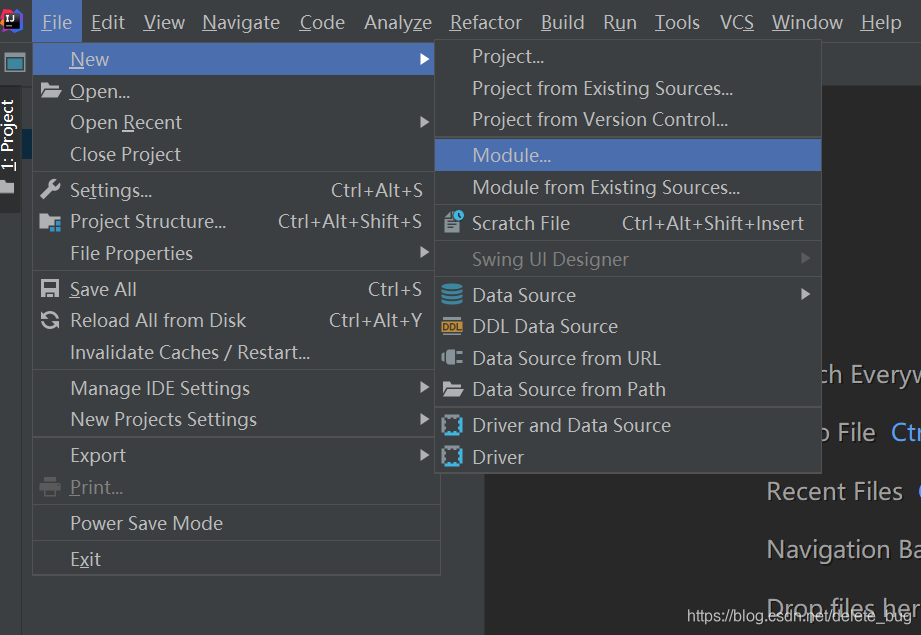Click the Settings wrench icon

coord(50,190)
